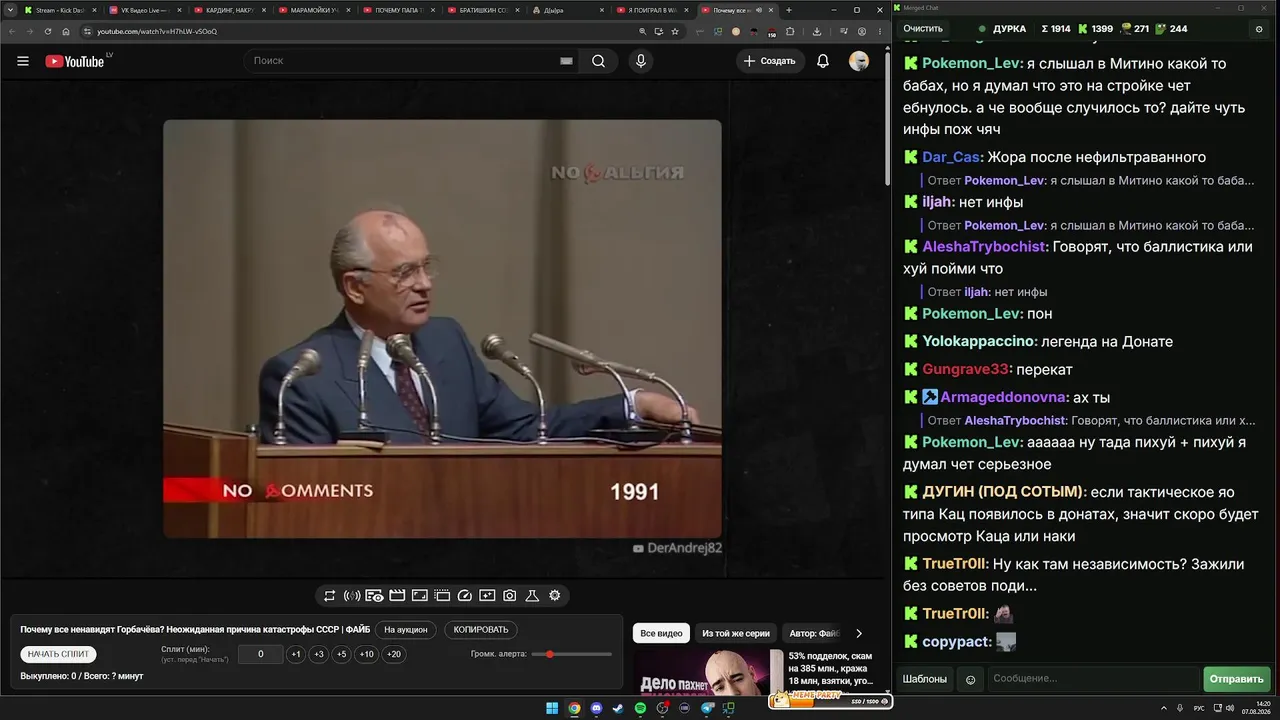
Task: Click the clapperboard icon under the video
Action: 397,596
